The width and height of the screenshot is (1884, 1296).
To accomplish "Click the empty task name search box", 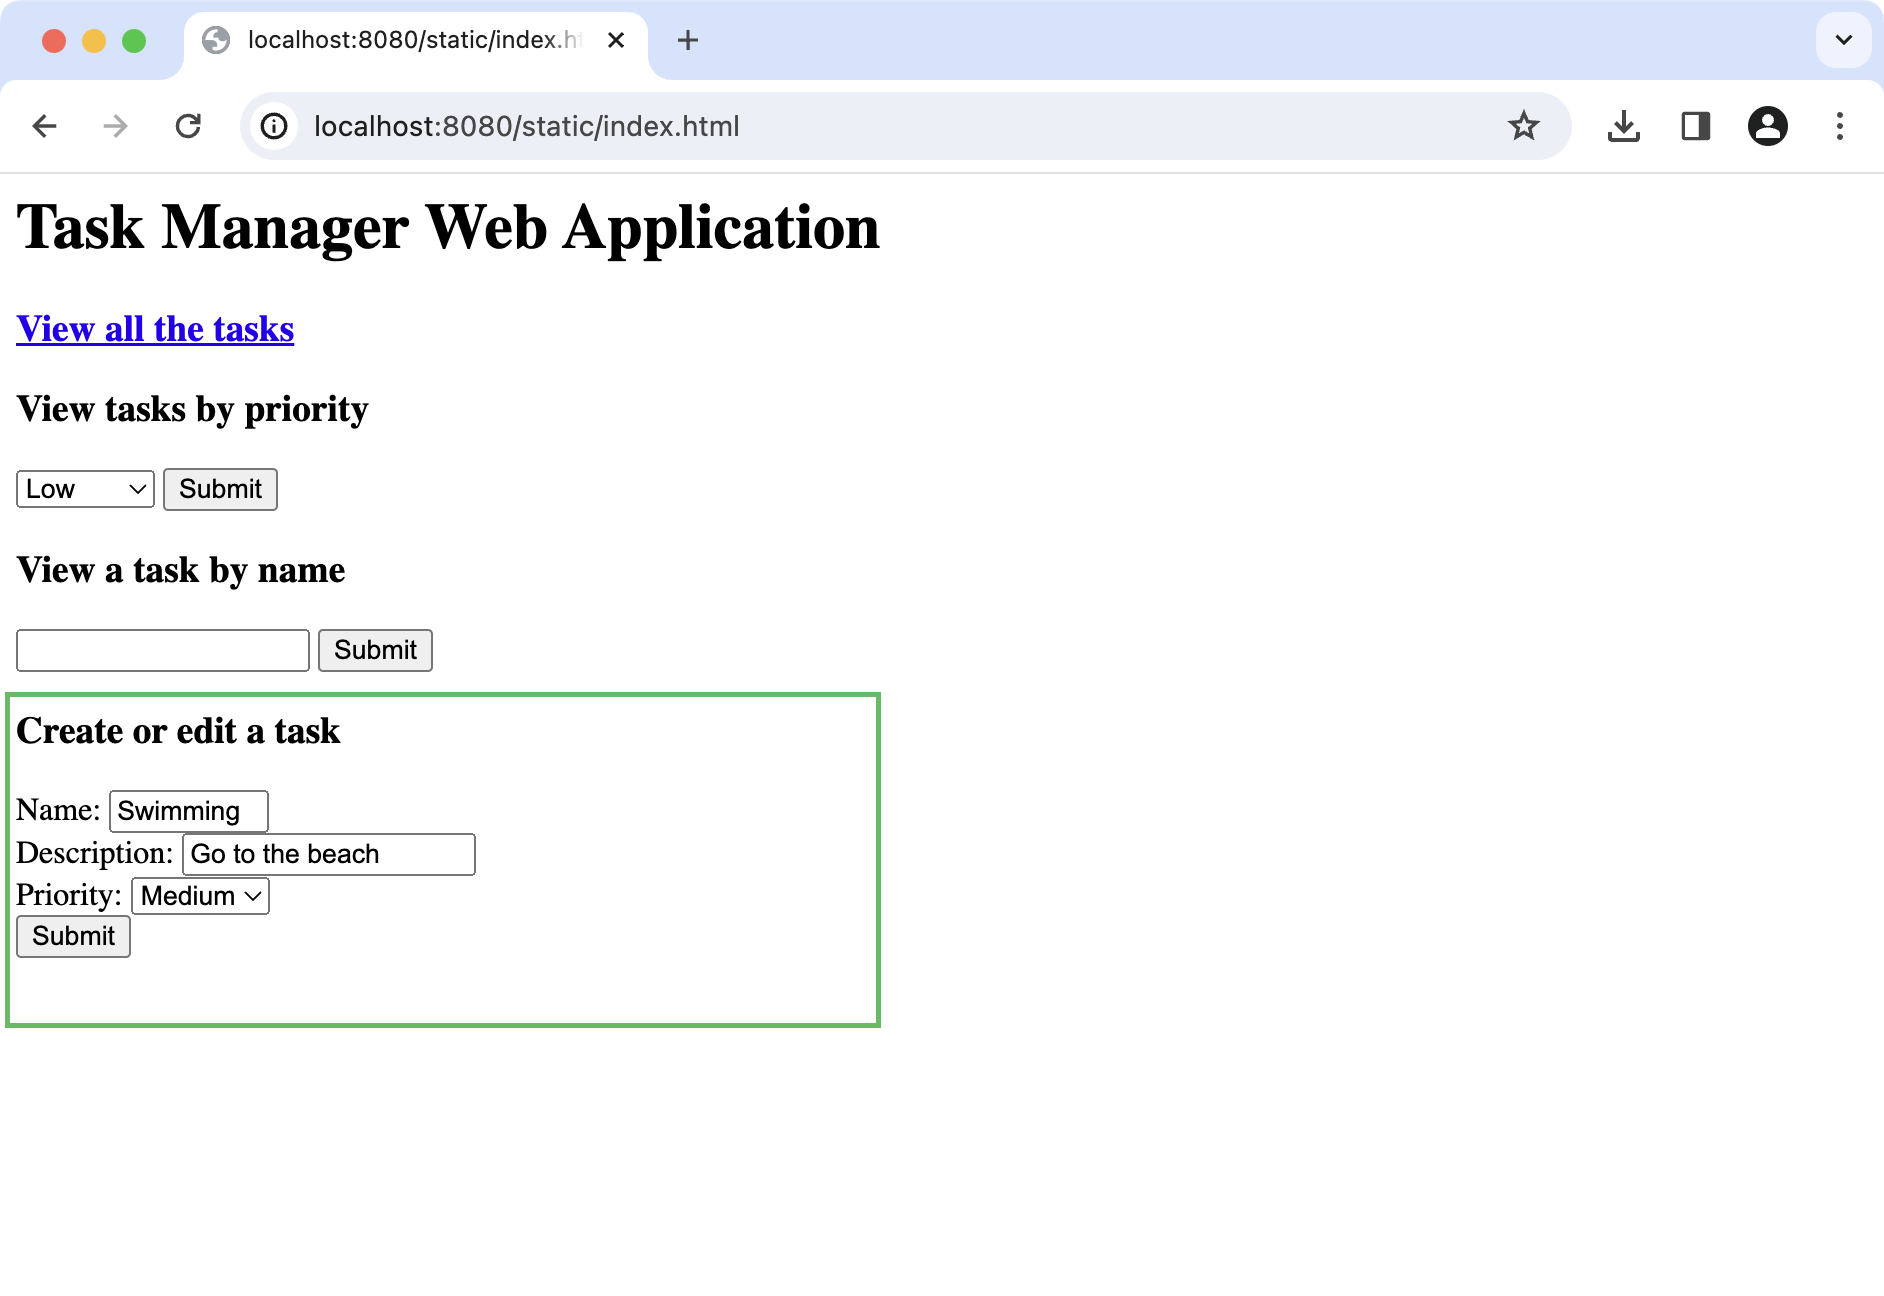I will pyautogui.click(x=162, y=650).
